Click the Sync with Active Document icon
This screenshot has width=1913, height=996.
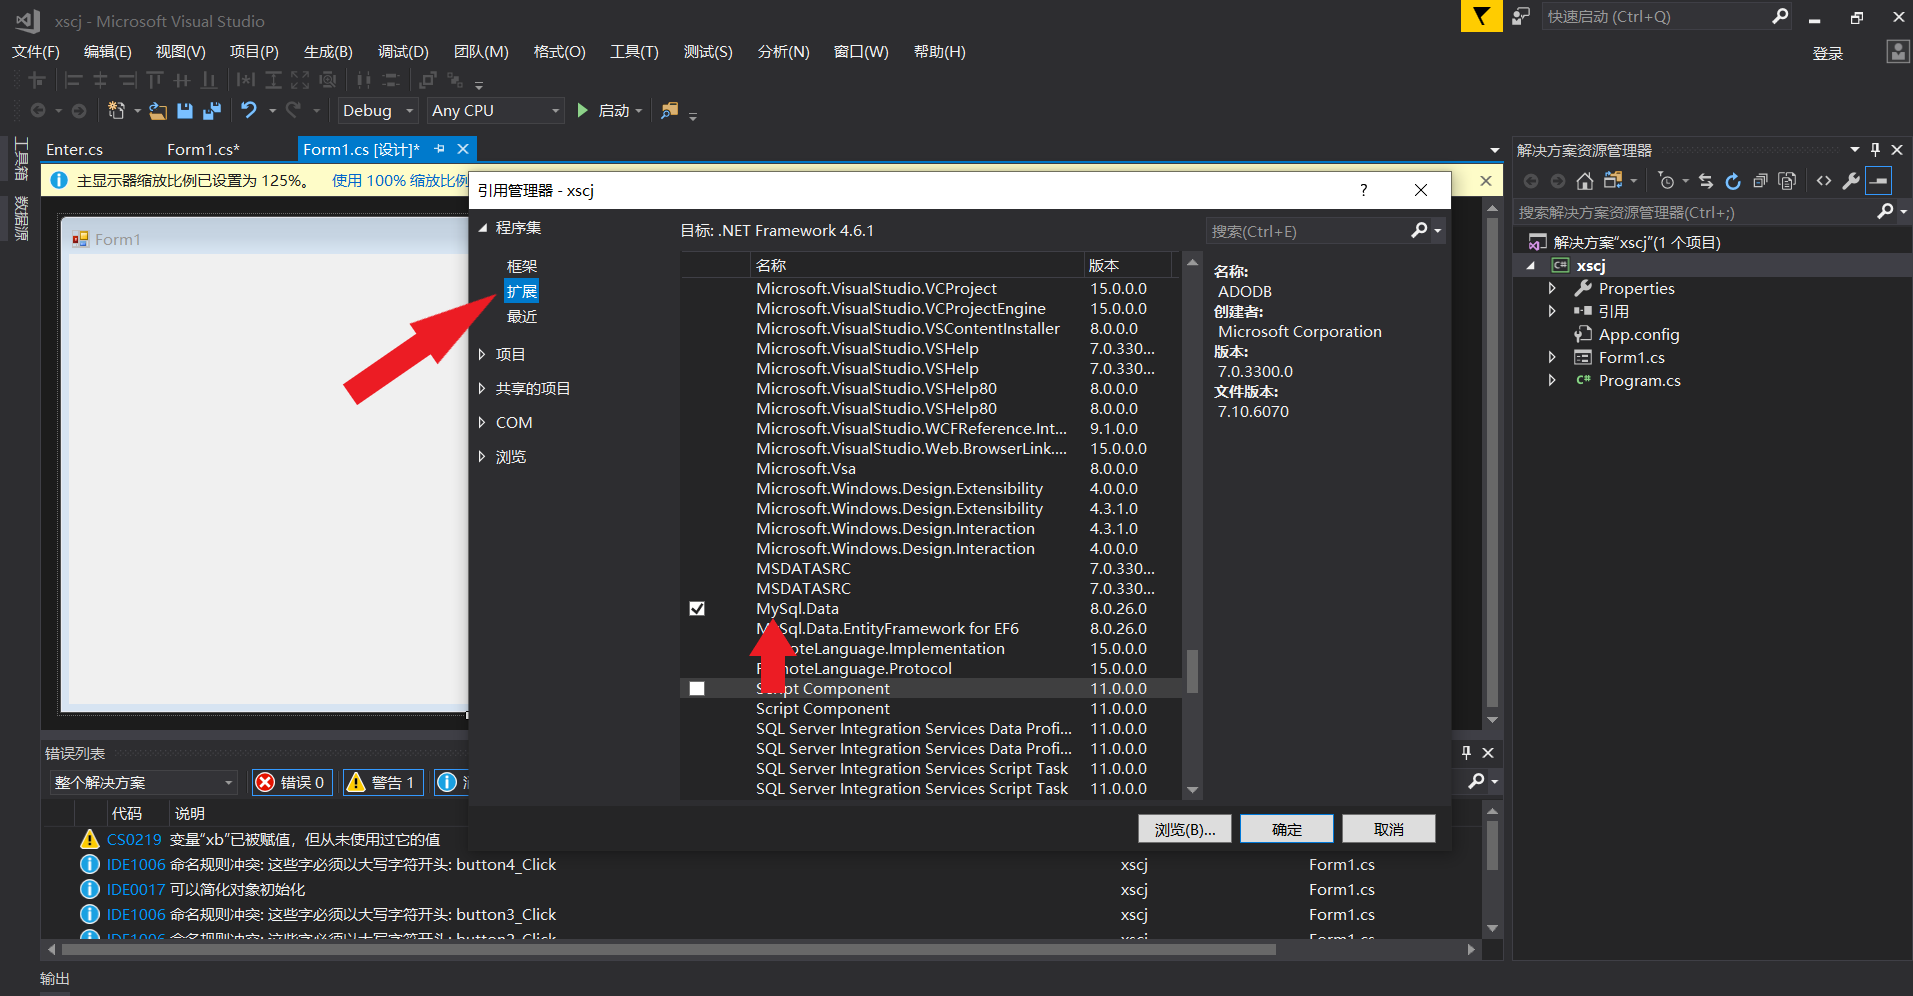1706,181
